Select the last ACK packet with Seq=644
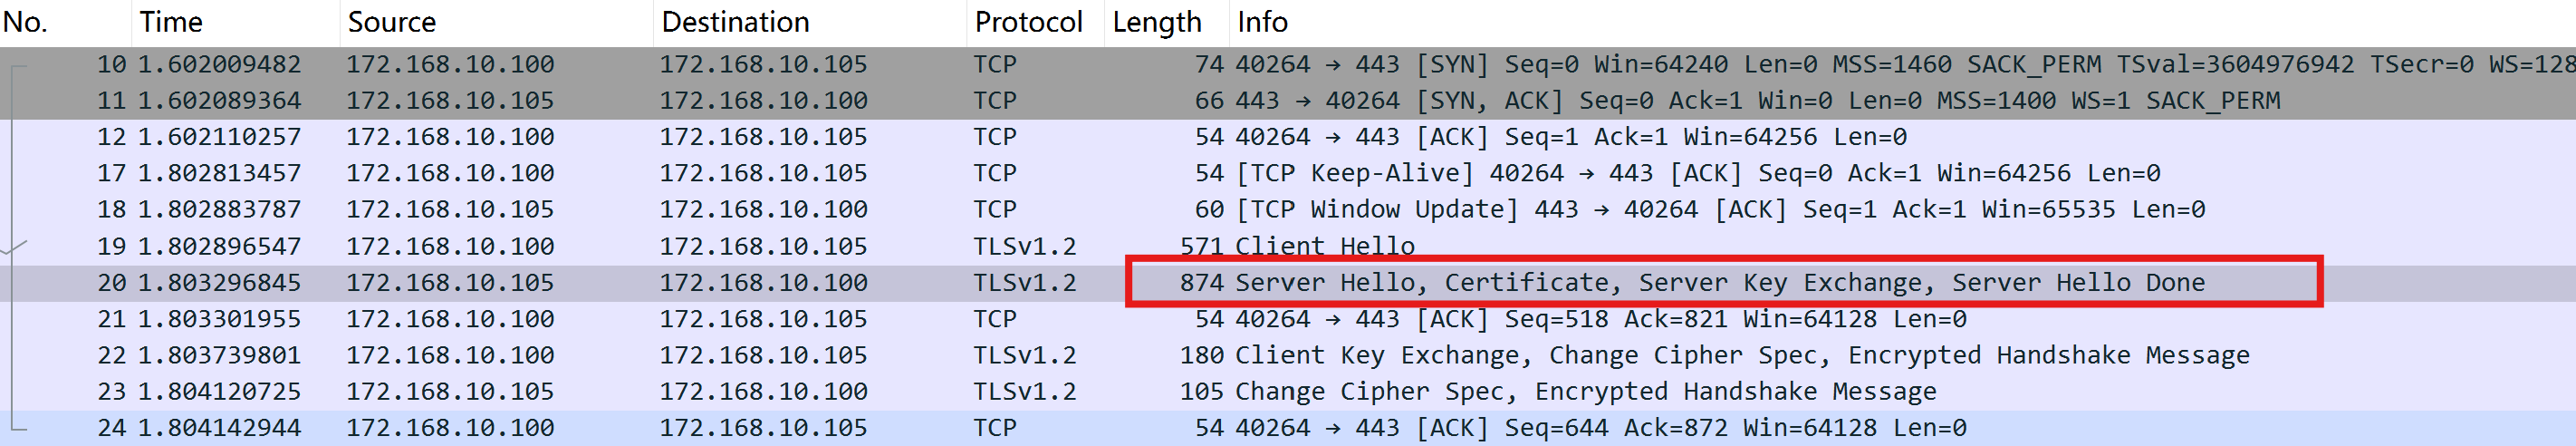Viewport: 2576px width, 446px height. [1600, 428]
